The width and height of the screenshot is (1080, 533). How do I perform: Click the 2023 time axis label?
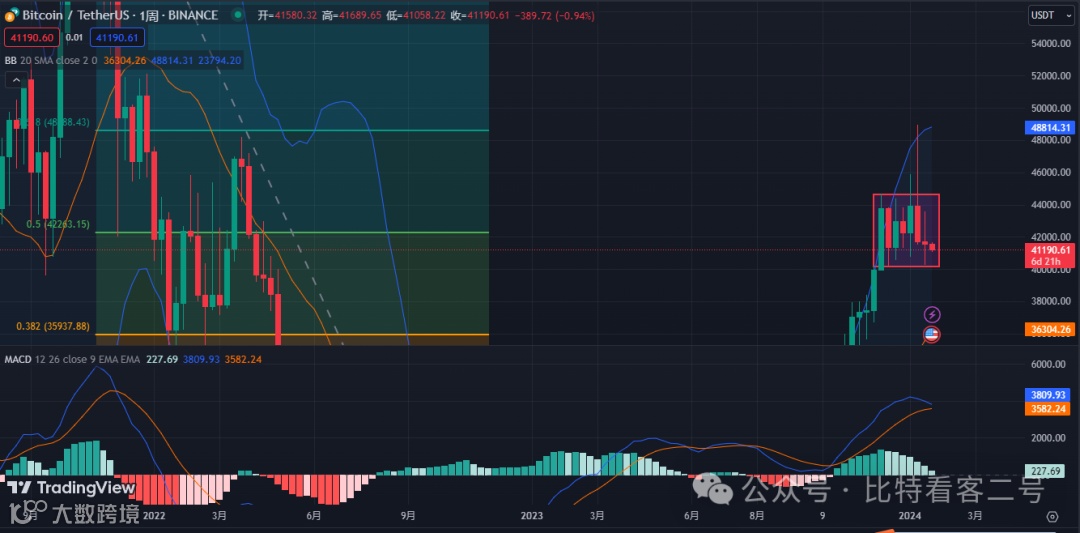[x=532, y=515]
